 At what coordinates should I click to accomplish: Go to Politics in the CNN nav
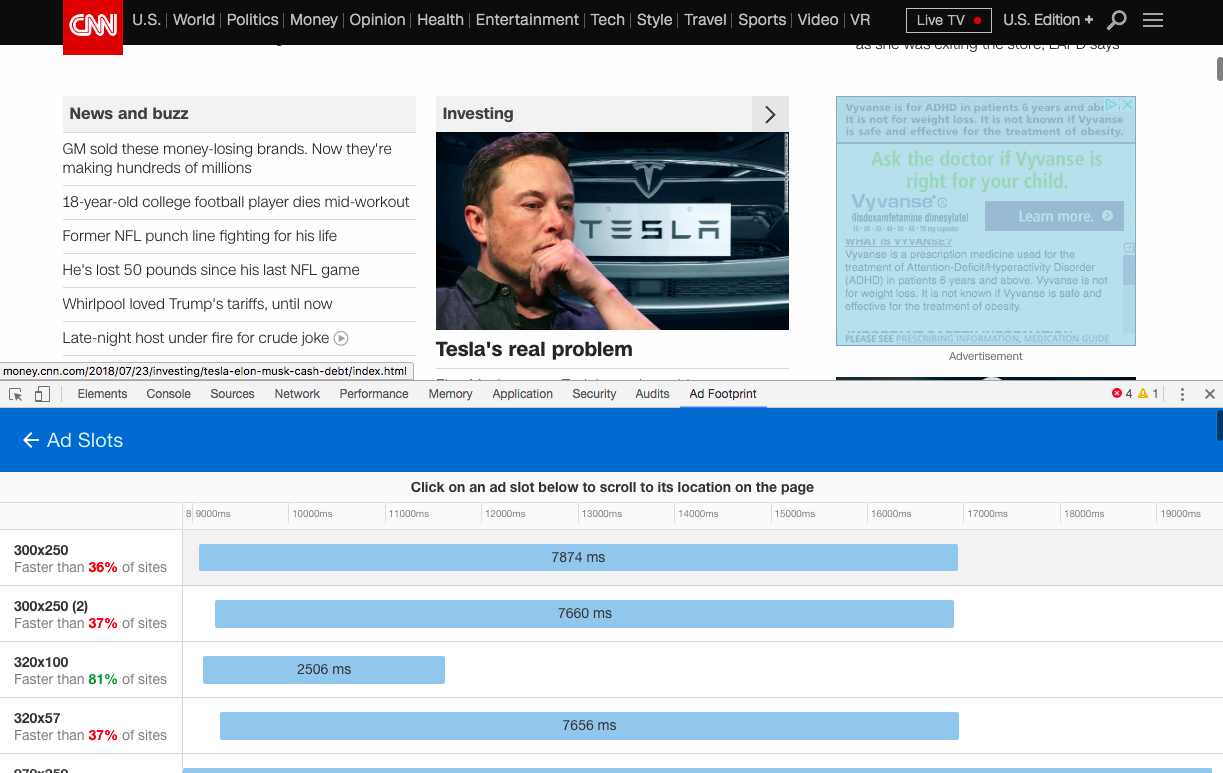(253, 20)
